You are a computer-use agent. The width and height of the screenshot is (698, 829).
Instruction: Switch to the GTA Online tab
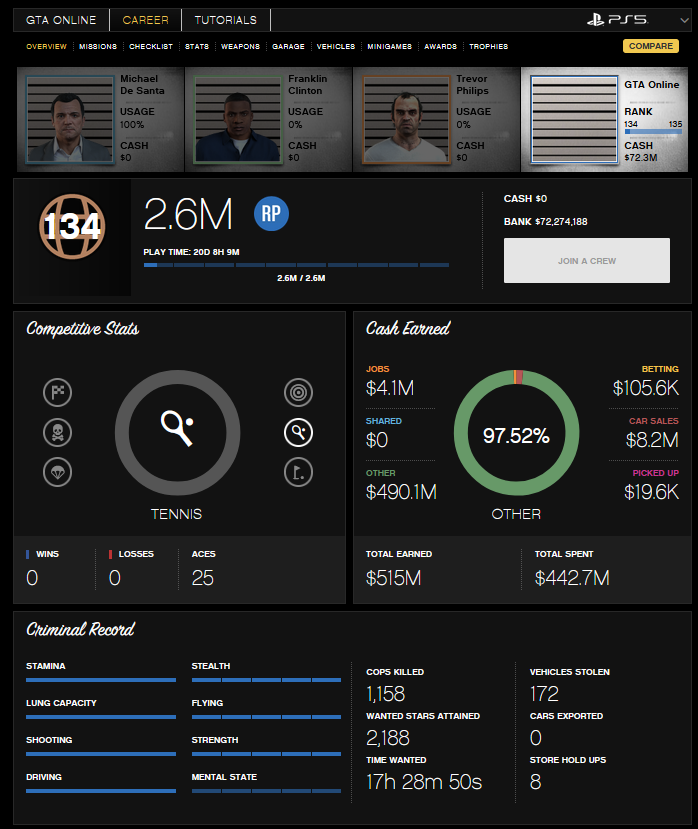(x=61, y=20)
